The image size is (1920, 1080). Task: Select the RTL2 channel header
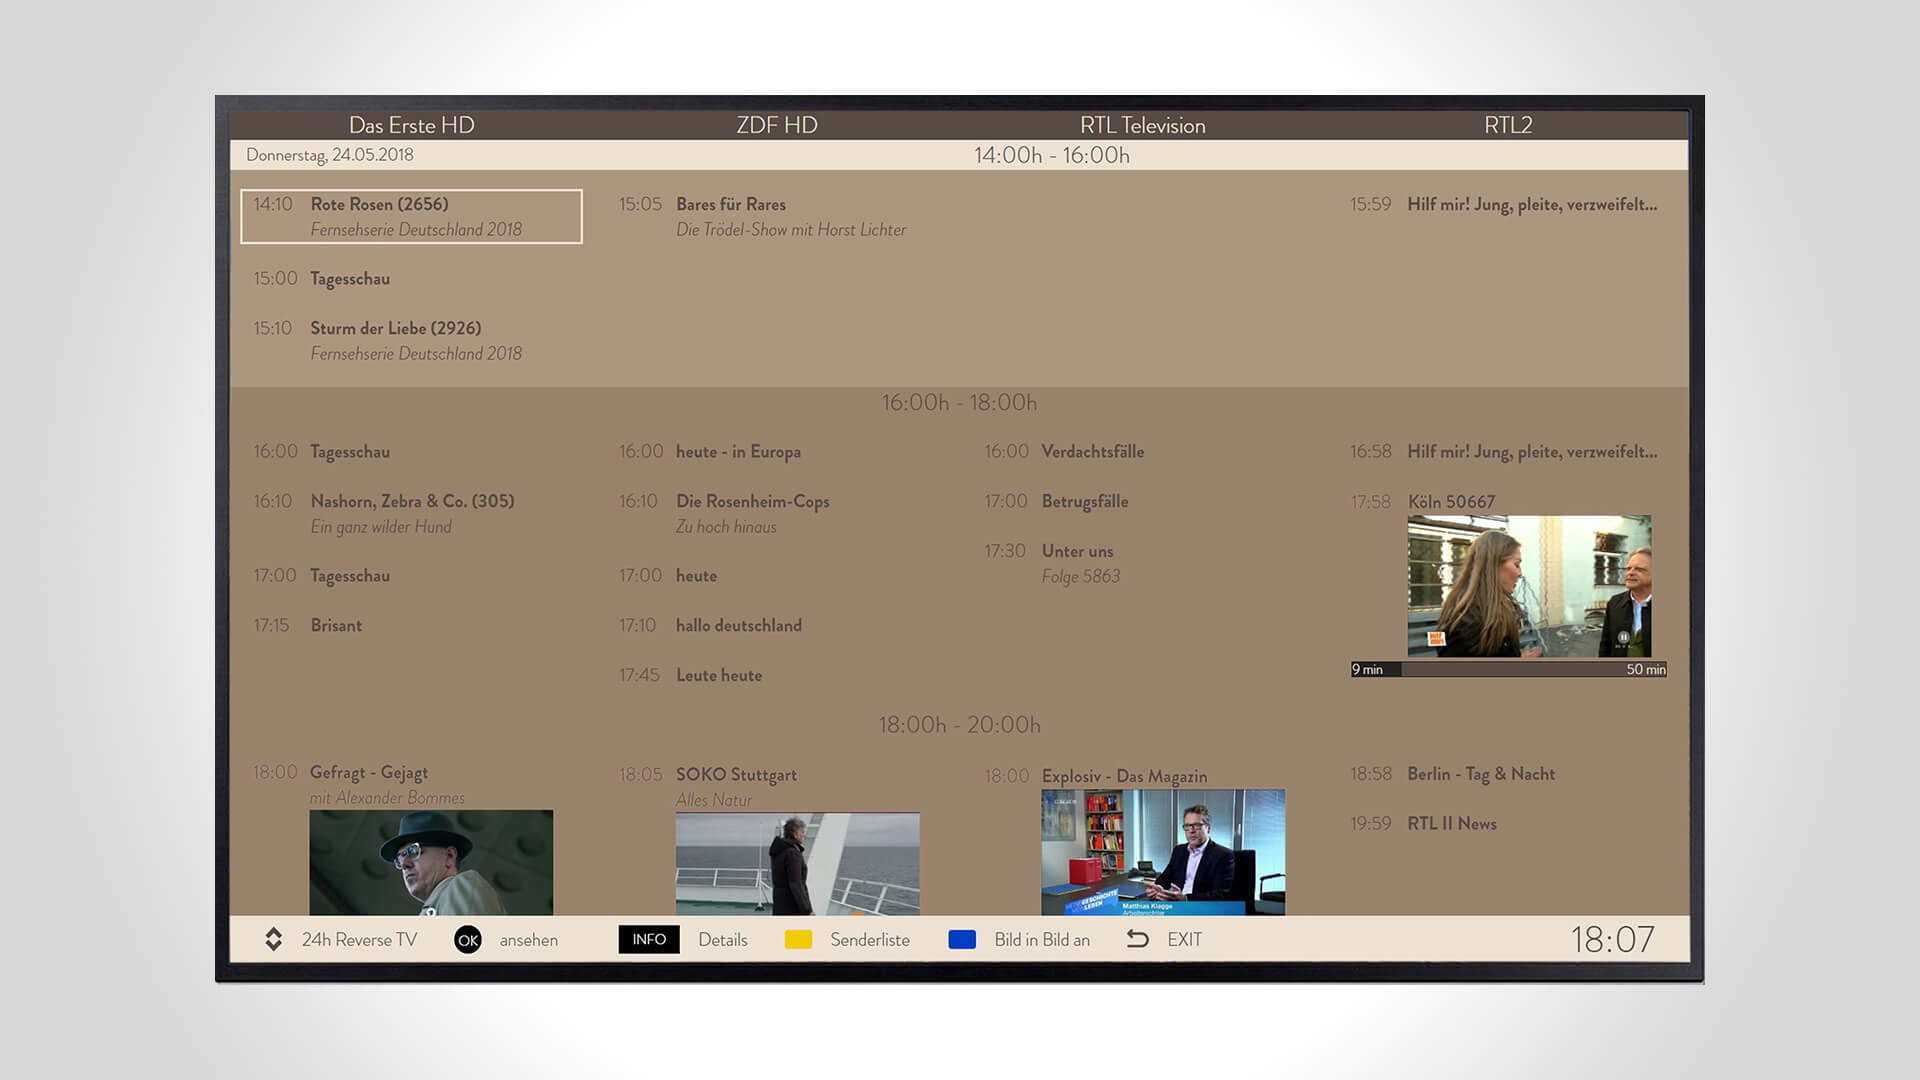click(x=1509, y=125)
